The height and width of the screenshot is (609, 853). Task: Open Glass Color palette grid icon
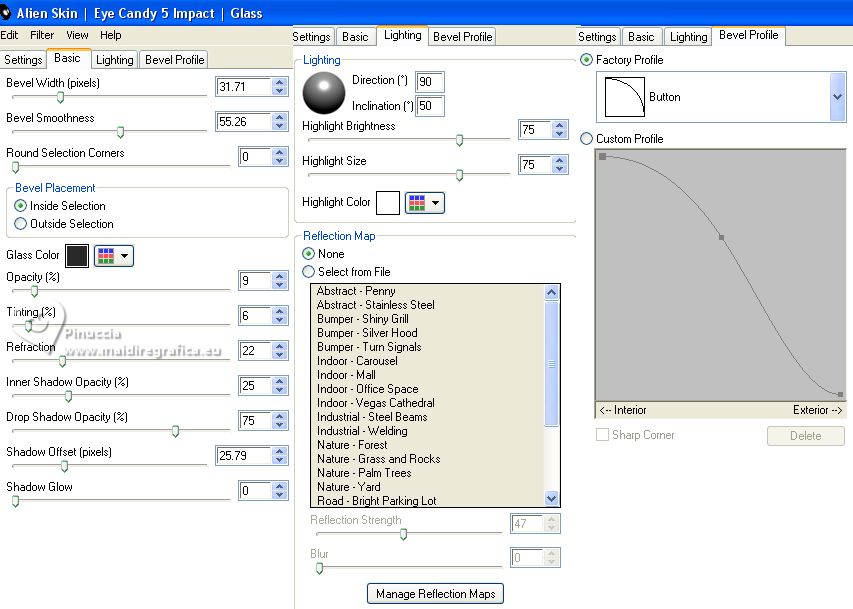(x=106, y=256)
